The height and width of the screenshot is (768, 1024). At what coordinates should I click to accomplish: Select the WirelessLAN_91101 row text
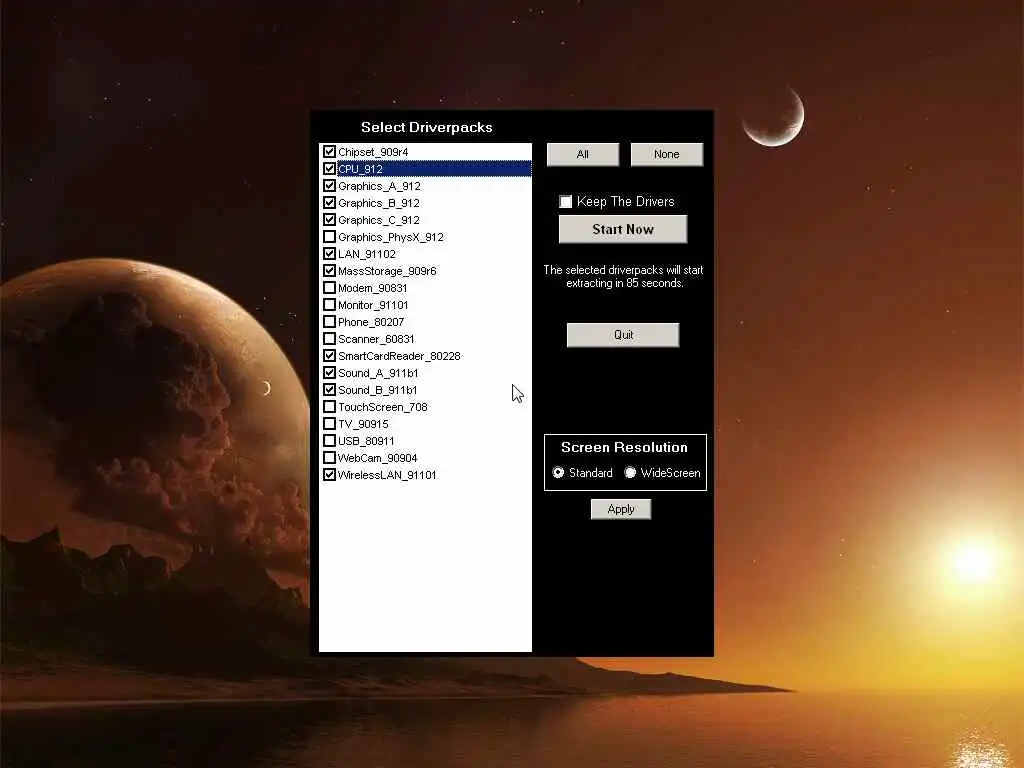[x=387, y=475]
